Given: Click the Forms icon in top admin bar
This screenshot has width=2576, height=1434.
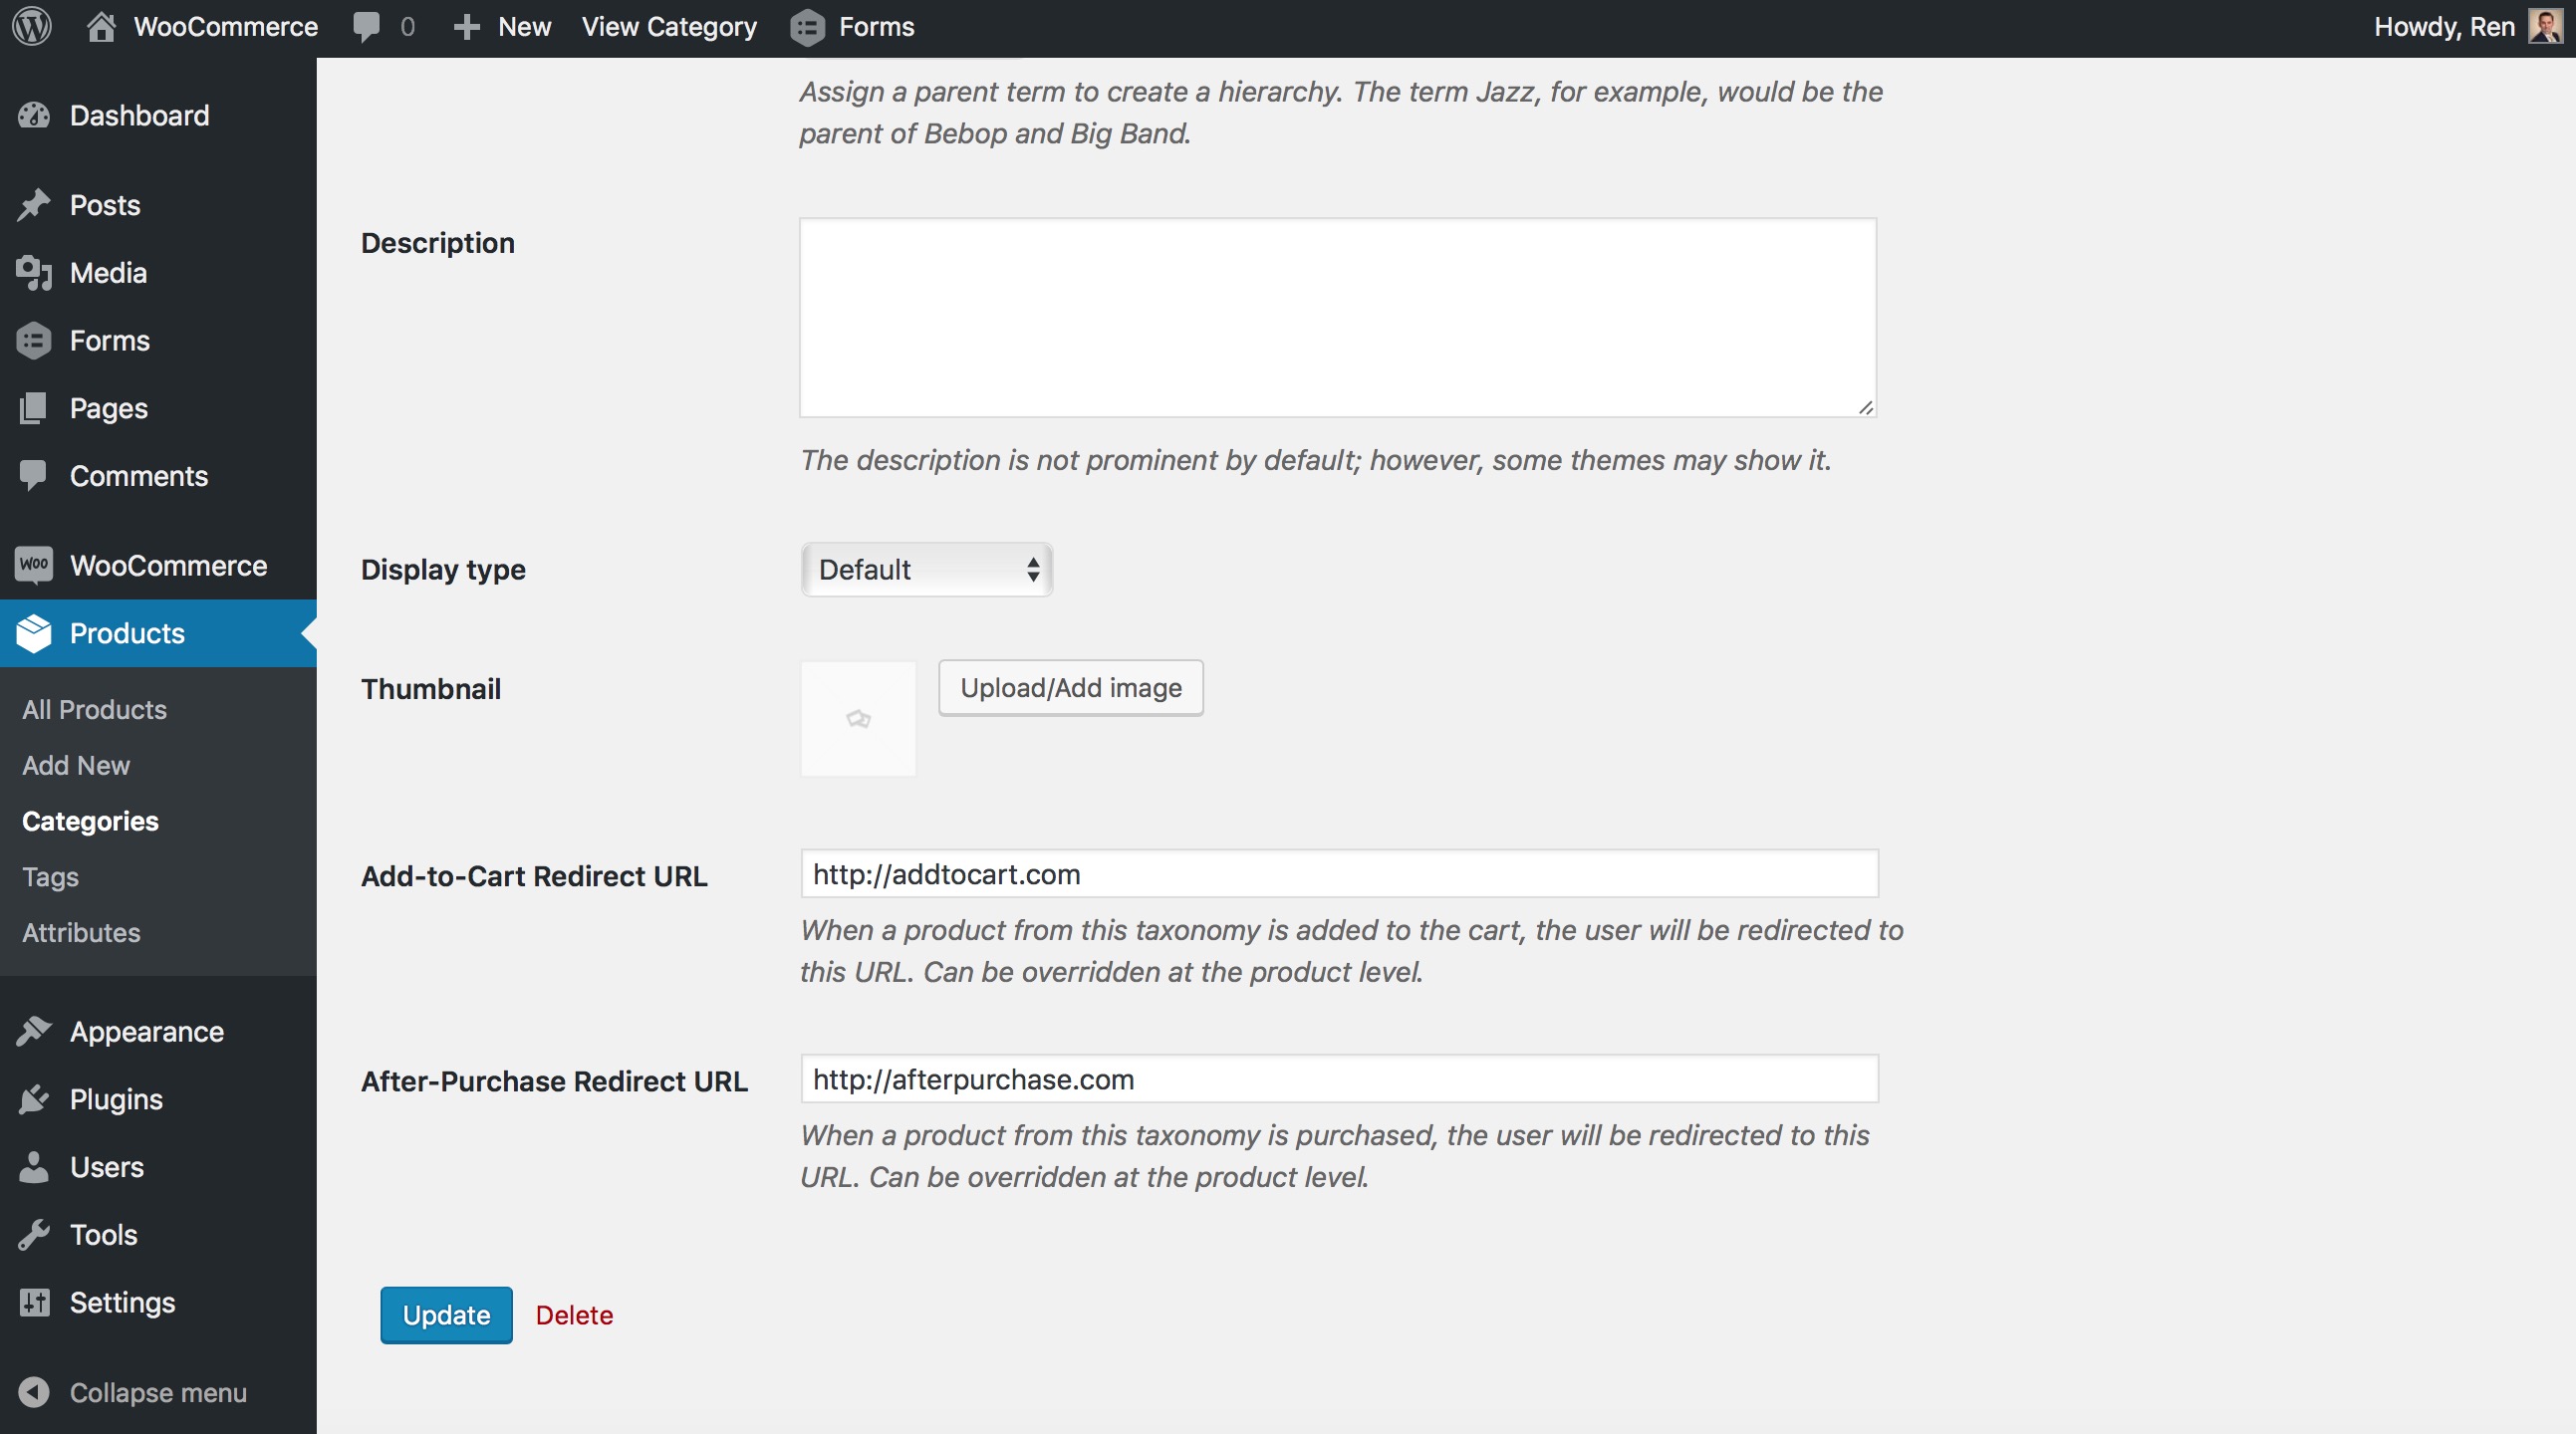Looking at the screenshot, I should [808, 27].
